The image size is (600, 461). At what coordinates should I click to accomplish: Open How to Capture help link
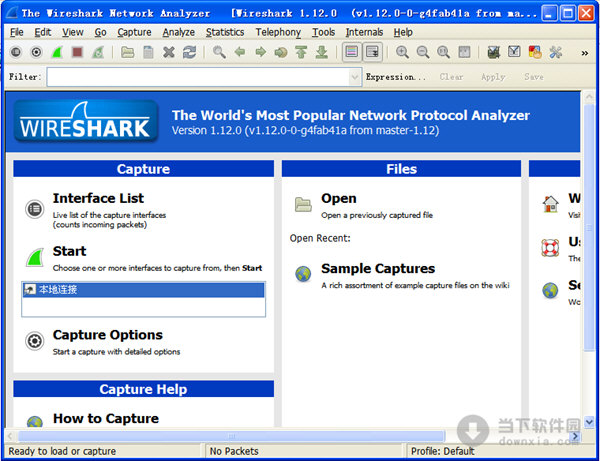click(106, 419)
